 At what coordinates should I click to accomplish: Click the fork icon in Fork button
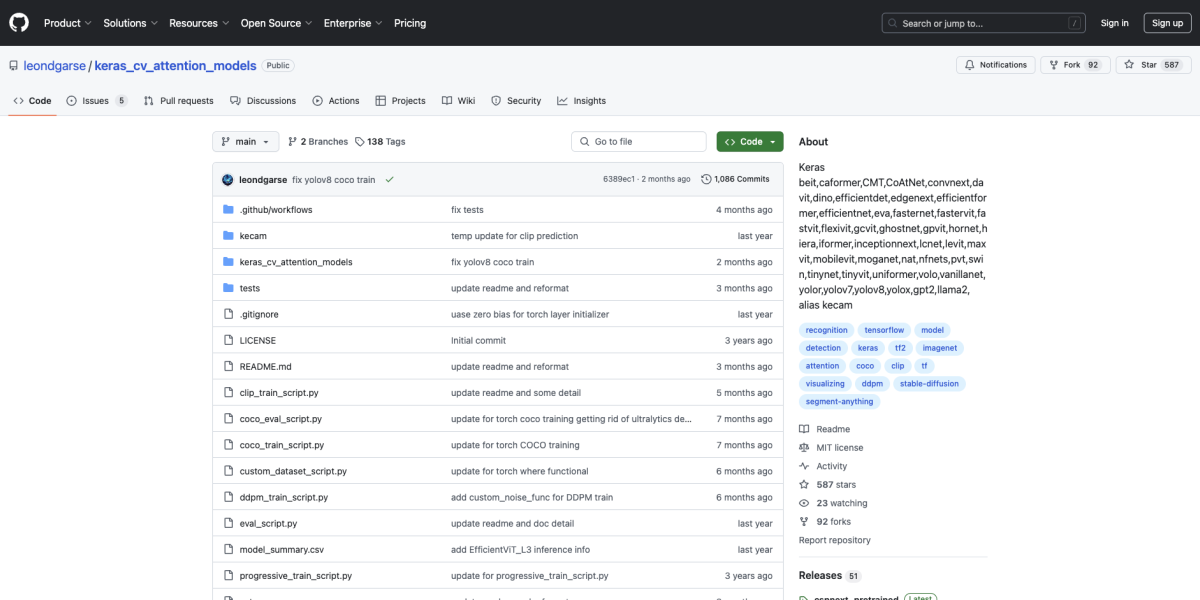pos(1054,65)
